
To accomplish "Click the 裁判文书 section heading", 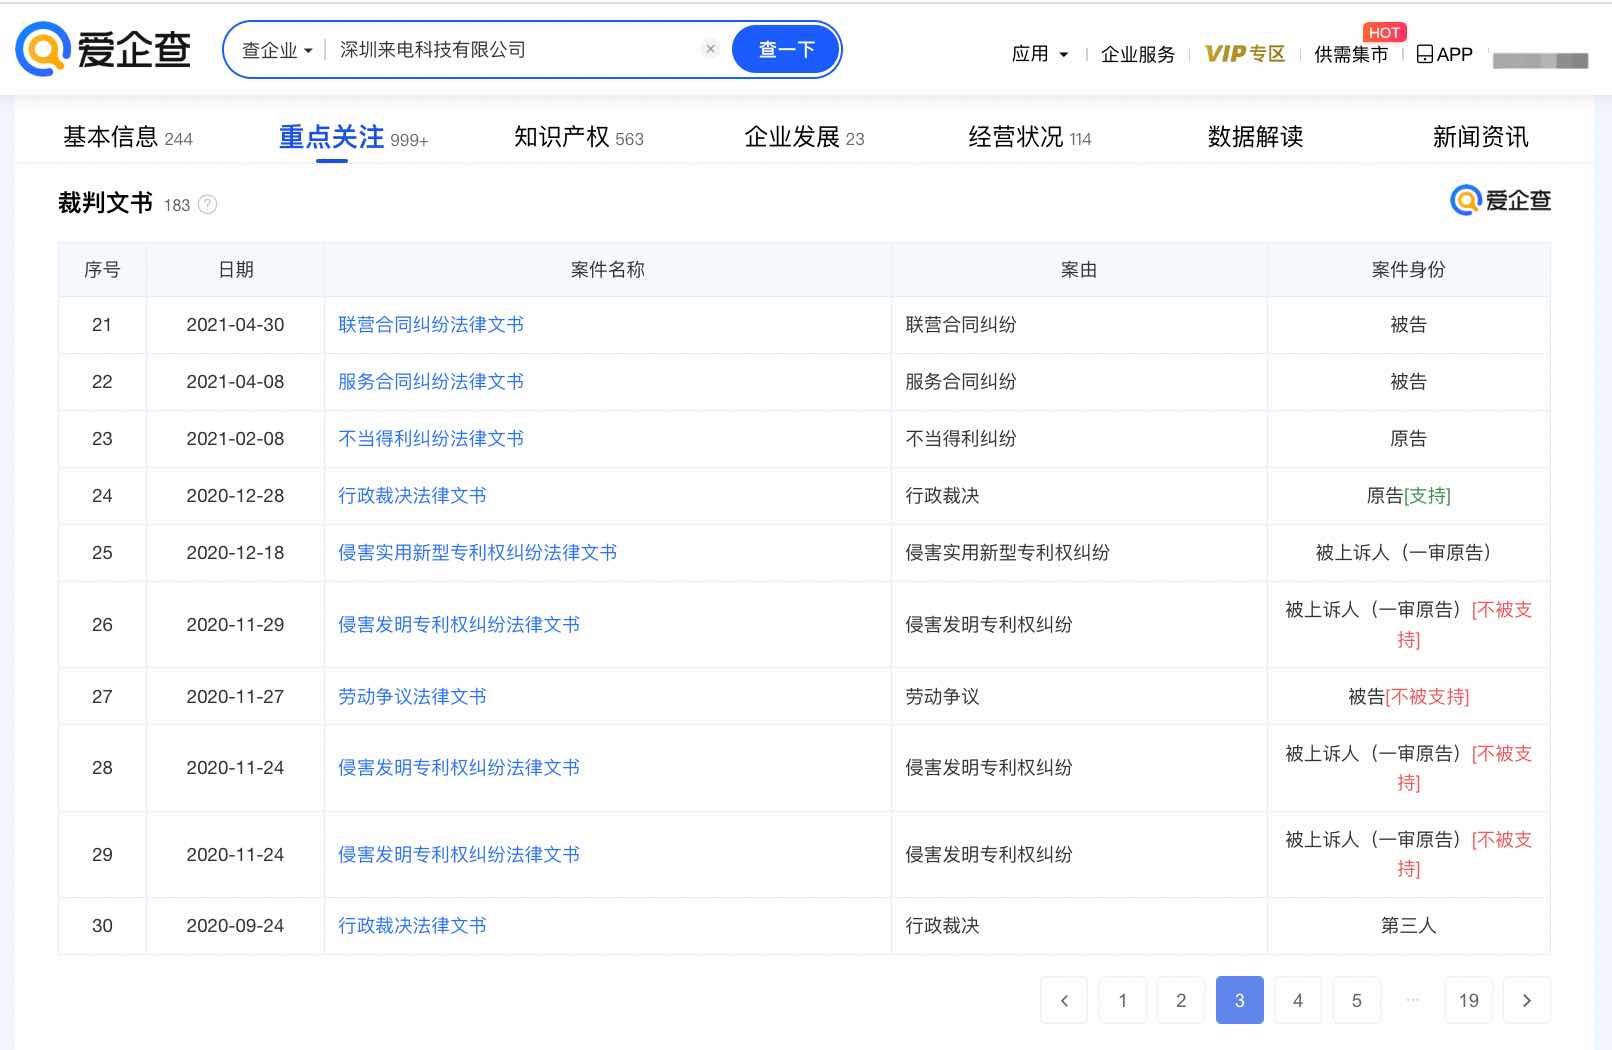I will [105, 203].
